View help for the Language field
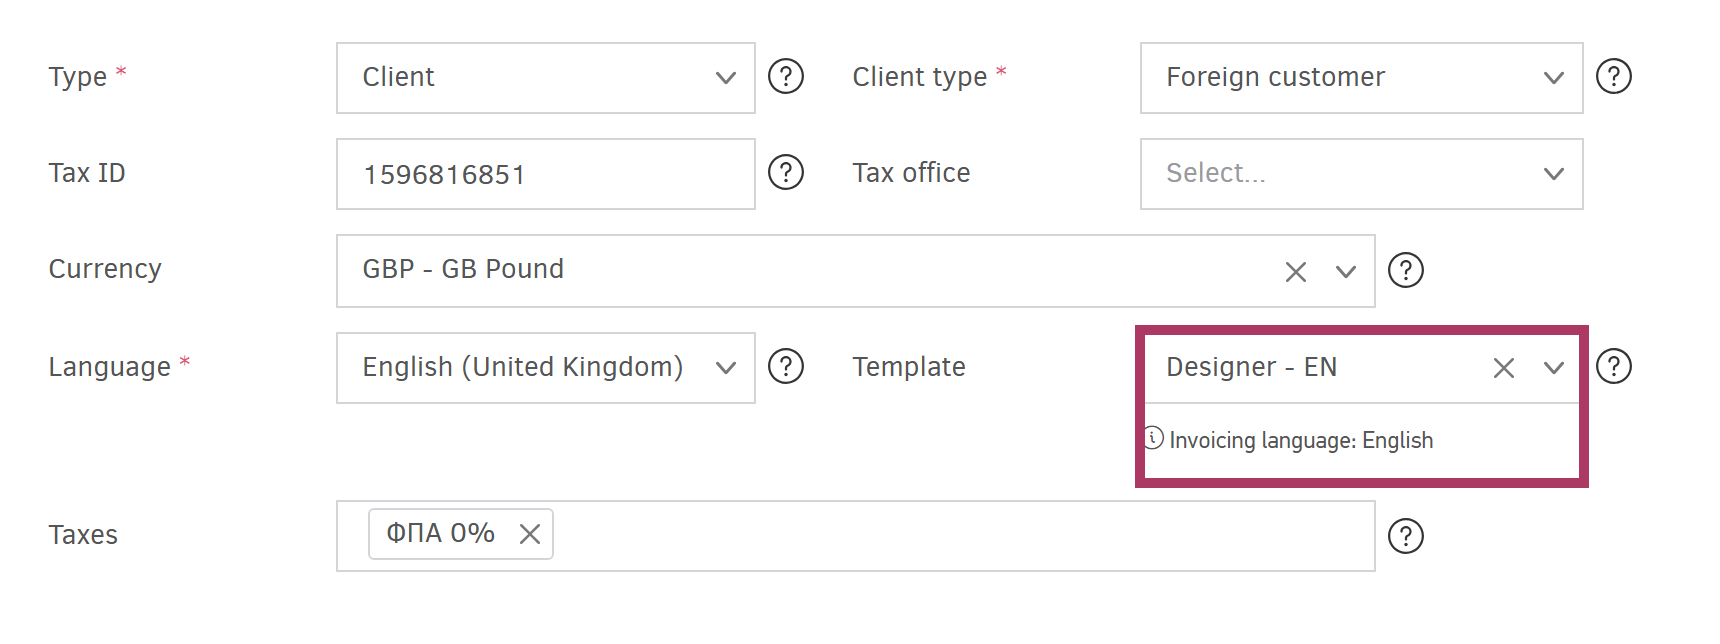This screenshot has height=644, width=1720. (786, 367)
